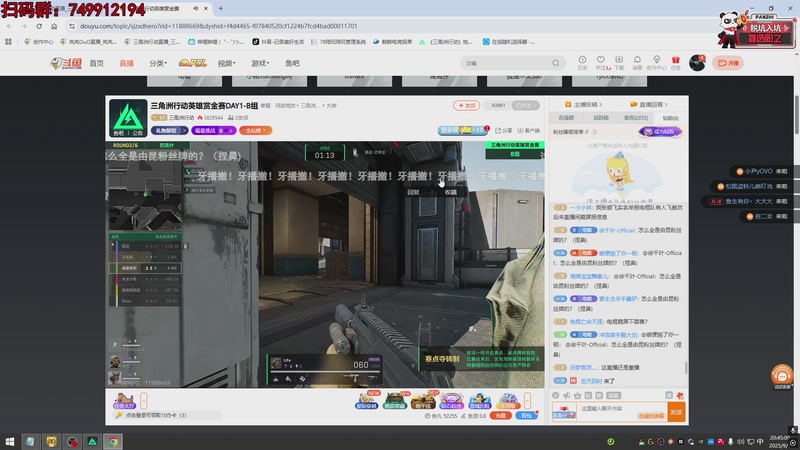The height and width of the screenshot is (450, 800).
Task: Open a new browser tab with plus
Action: point(220,8)
